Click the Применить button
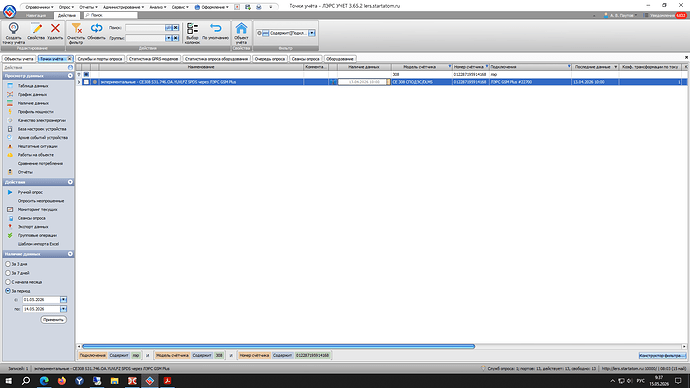Viewport: 690px width, 388px height. pos(53,320)
